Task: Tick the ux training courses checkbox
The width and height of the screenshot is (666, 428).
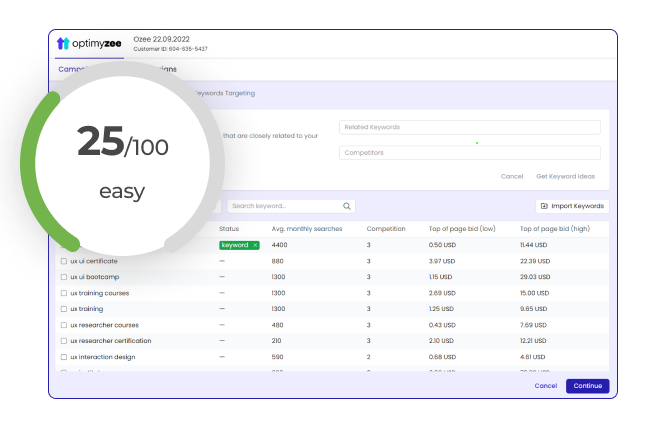Action: click(64, 293)
